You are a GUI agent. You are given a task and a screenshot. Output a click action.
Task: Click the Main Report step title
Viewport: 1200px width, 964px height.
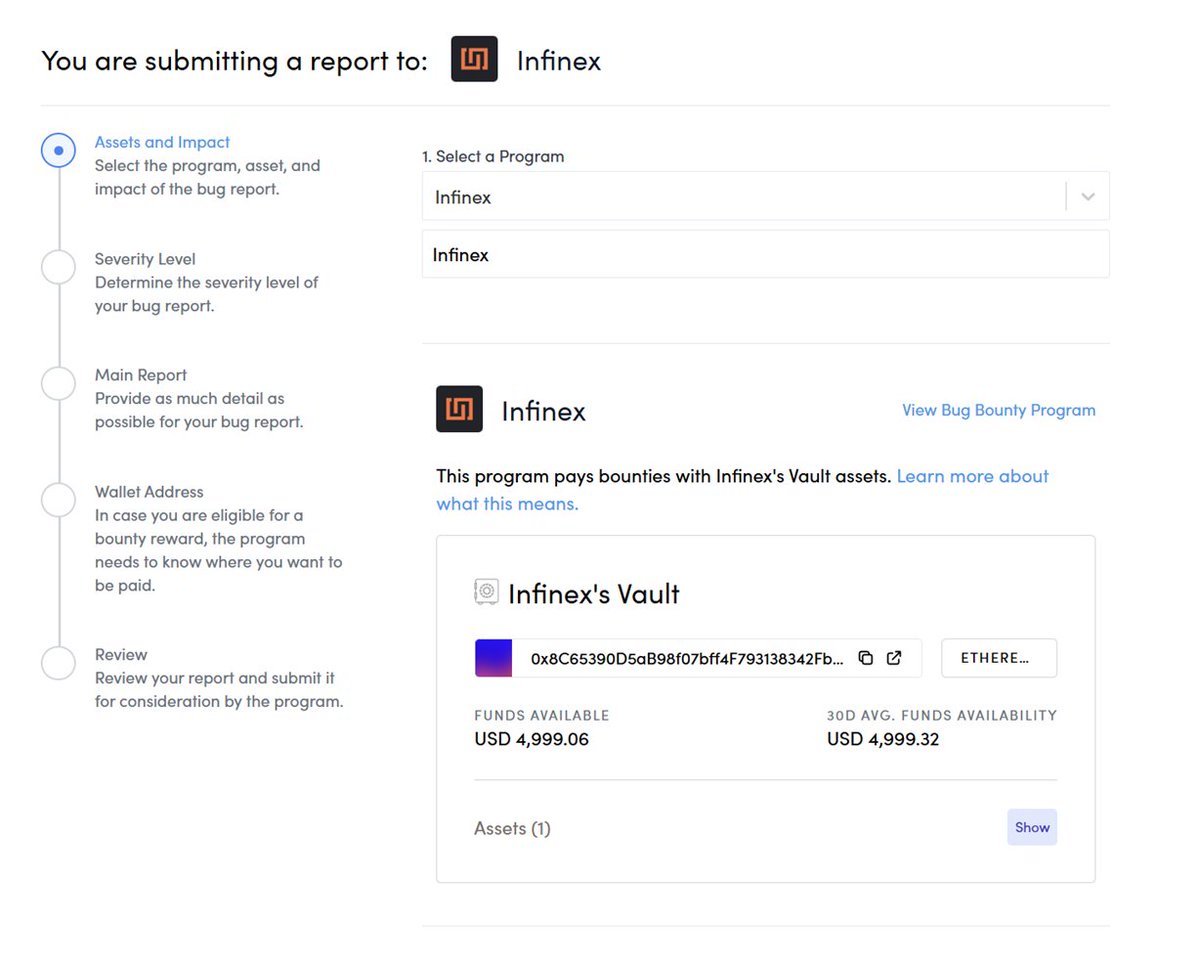coord(141,375)
